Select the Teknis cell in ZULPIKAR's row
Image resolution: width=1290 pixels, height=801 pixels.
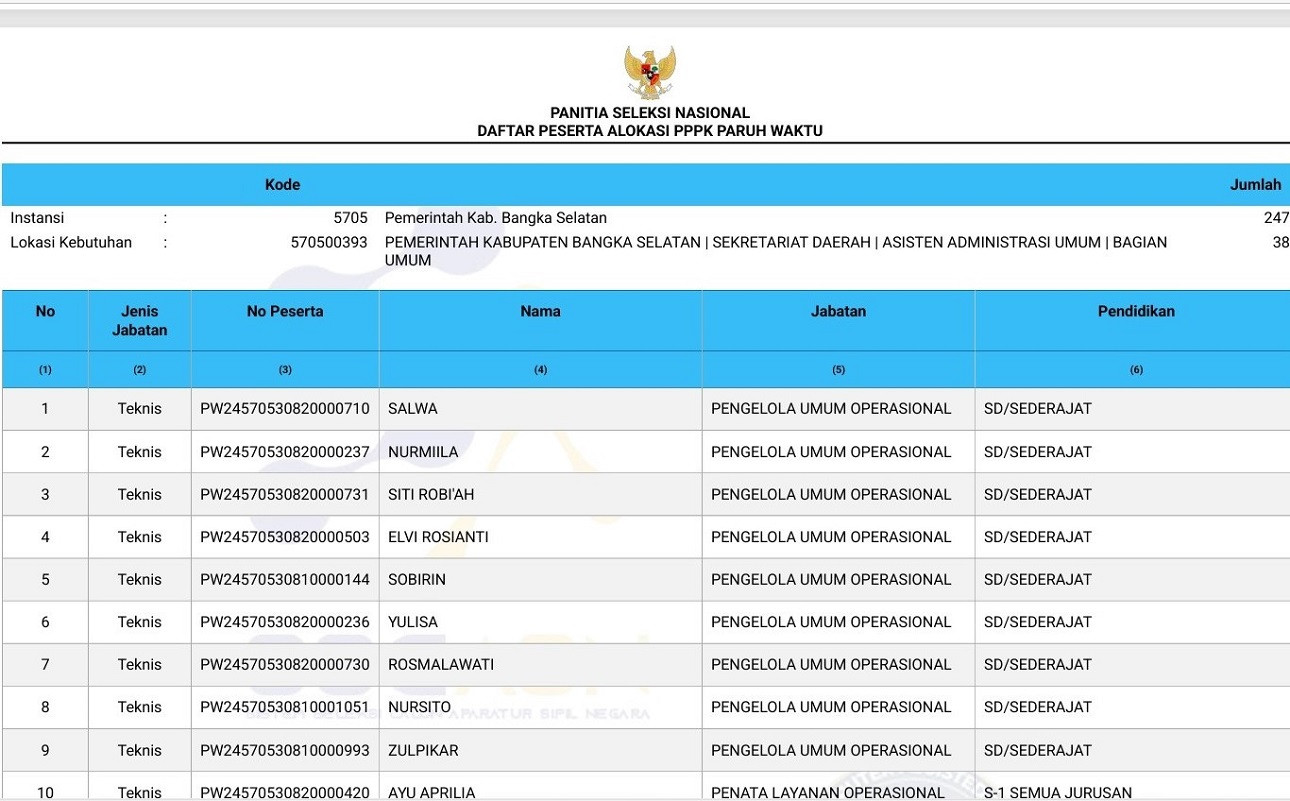click(x=139, y=750)
